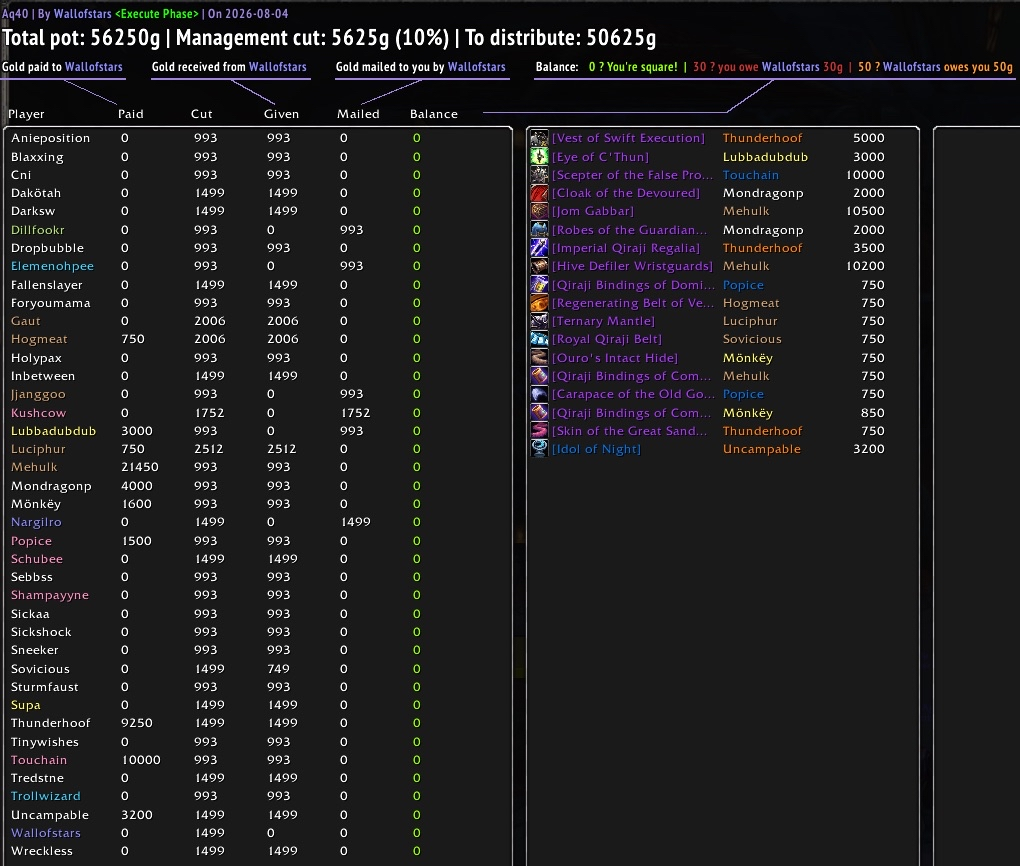Click the Imperial Qiraji Regalia icon
The width and height of the screenshot is (1020, 866).
[539, 248]
